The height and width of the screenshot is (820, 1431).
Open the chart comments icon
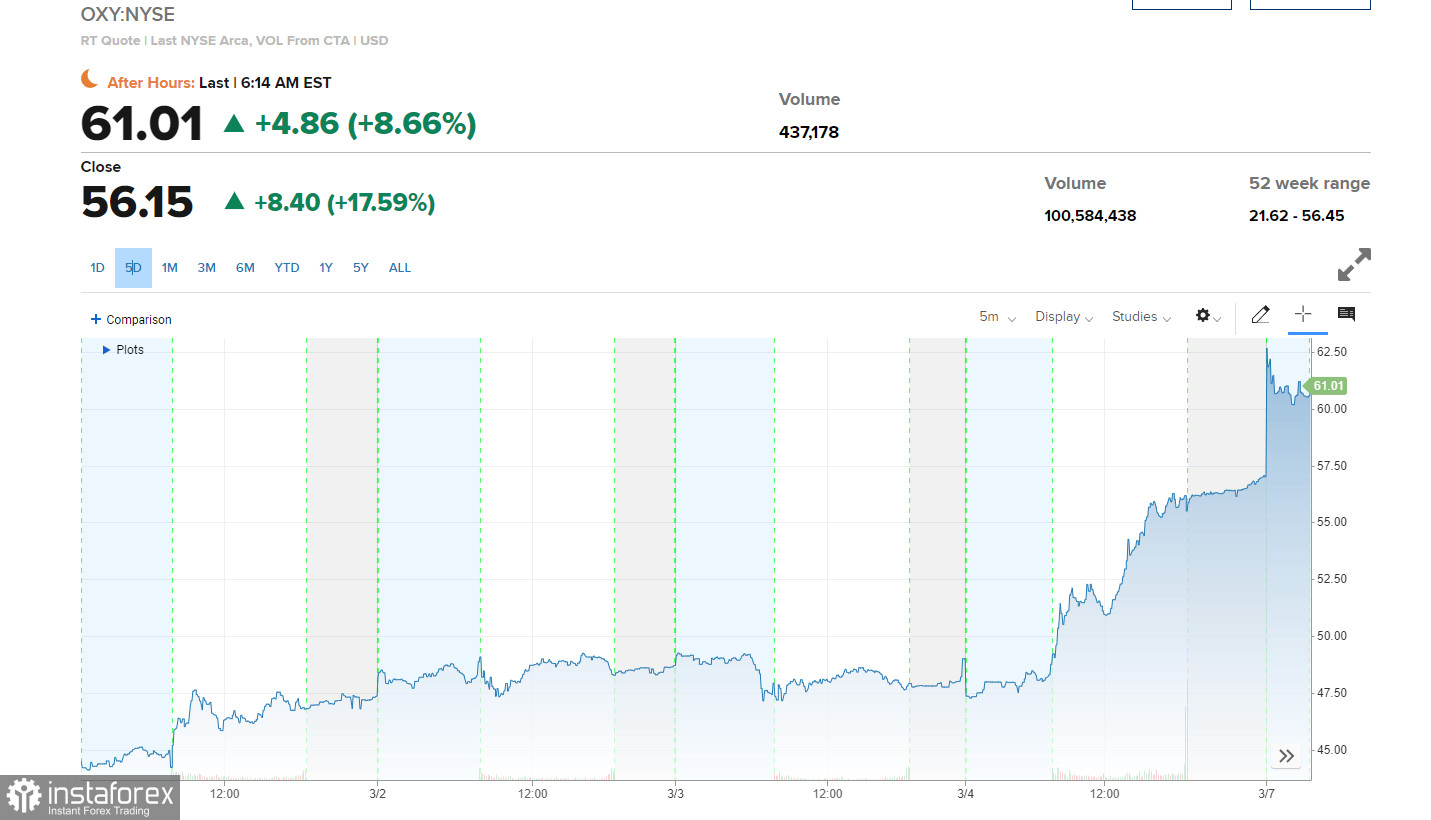click(x=1346, y=315)
